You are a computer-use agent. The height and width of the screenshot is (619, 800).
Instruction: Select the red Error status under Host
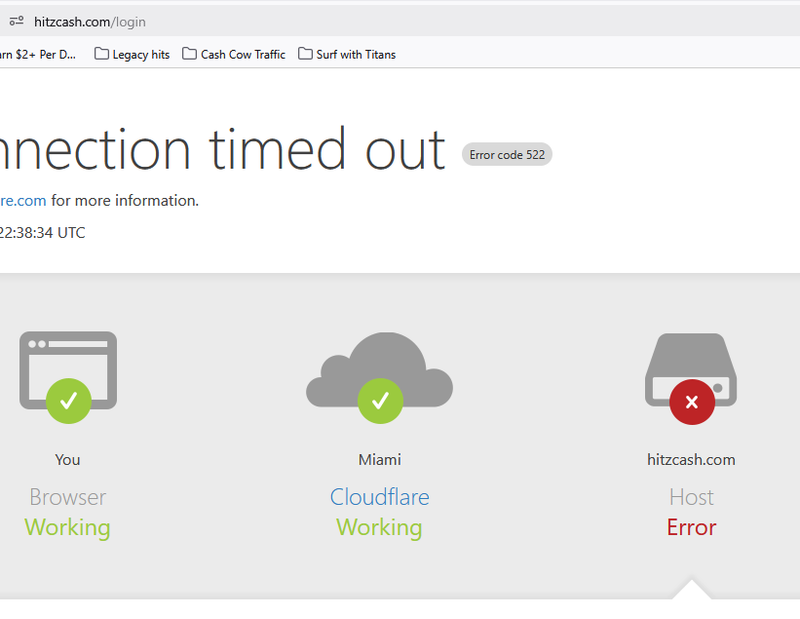pyautogui.click(x=691, y=527)
